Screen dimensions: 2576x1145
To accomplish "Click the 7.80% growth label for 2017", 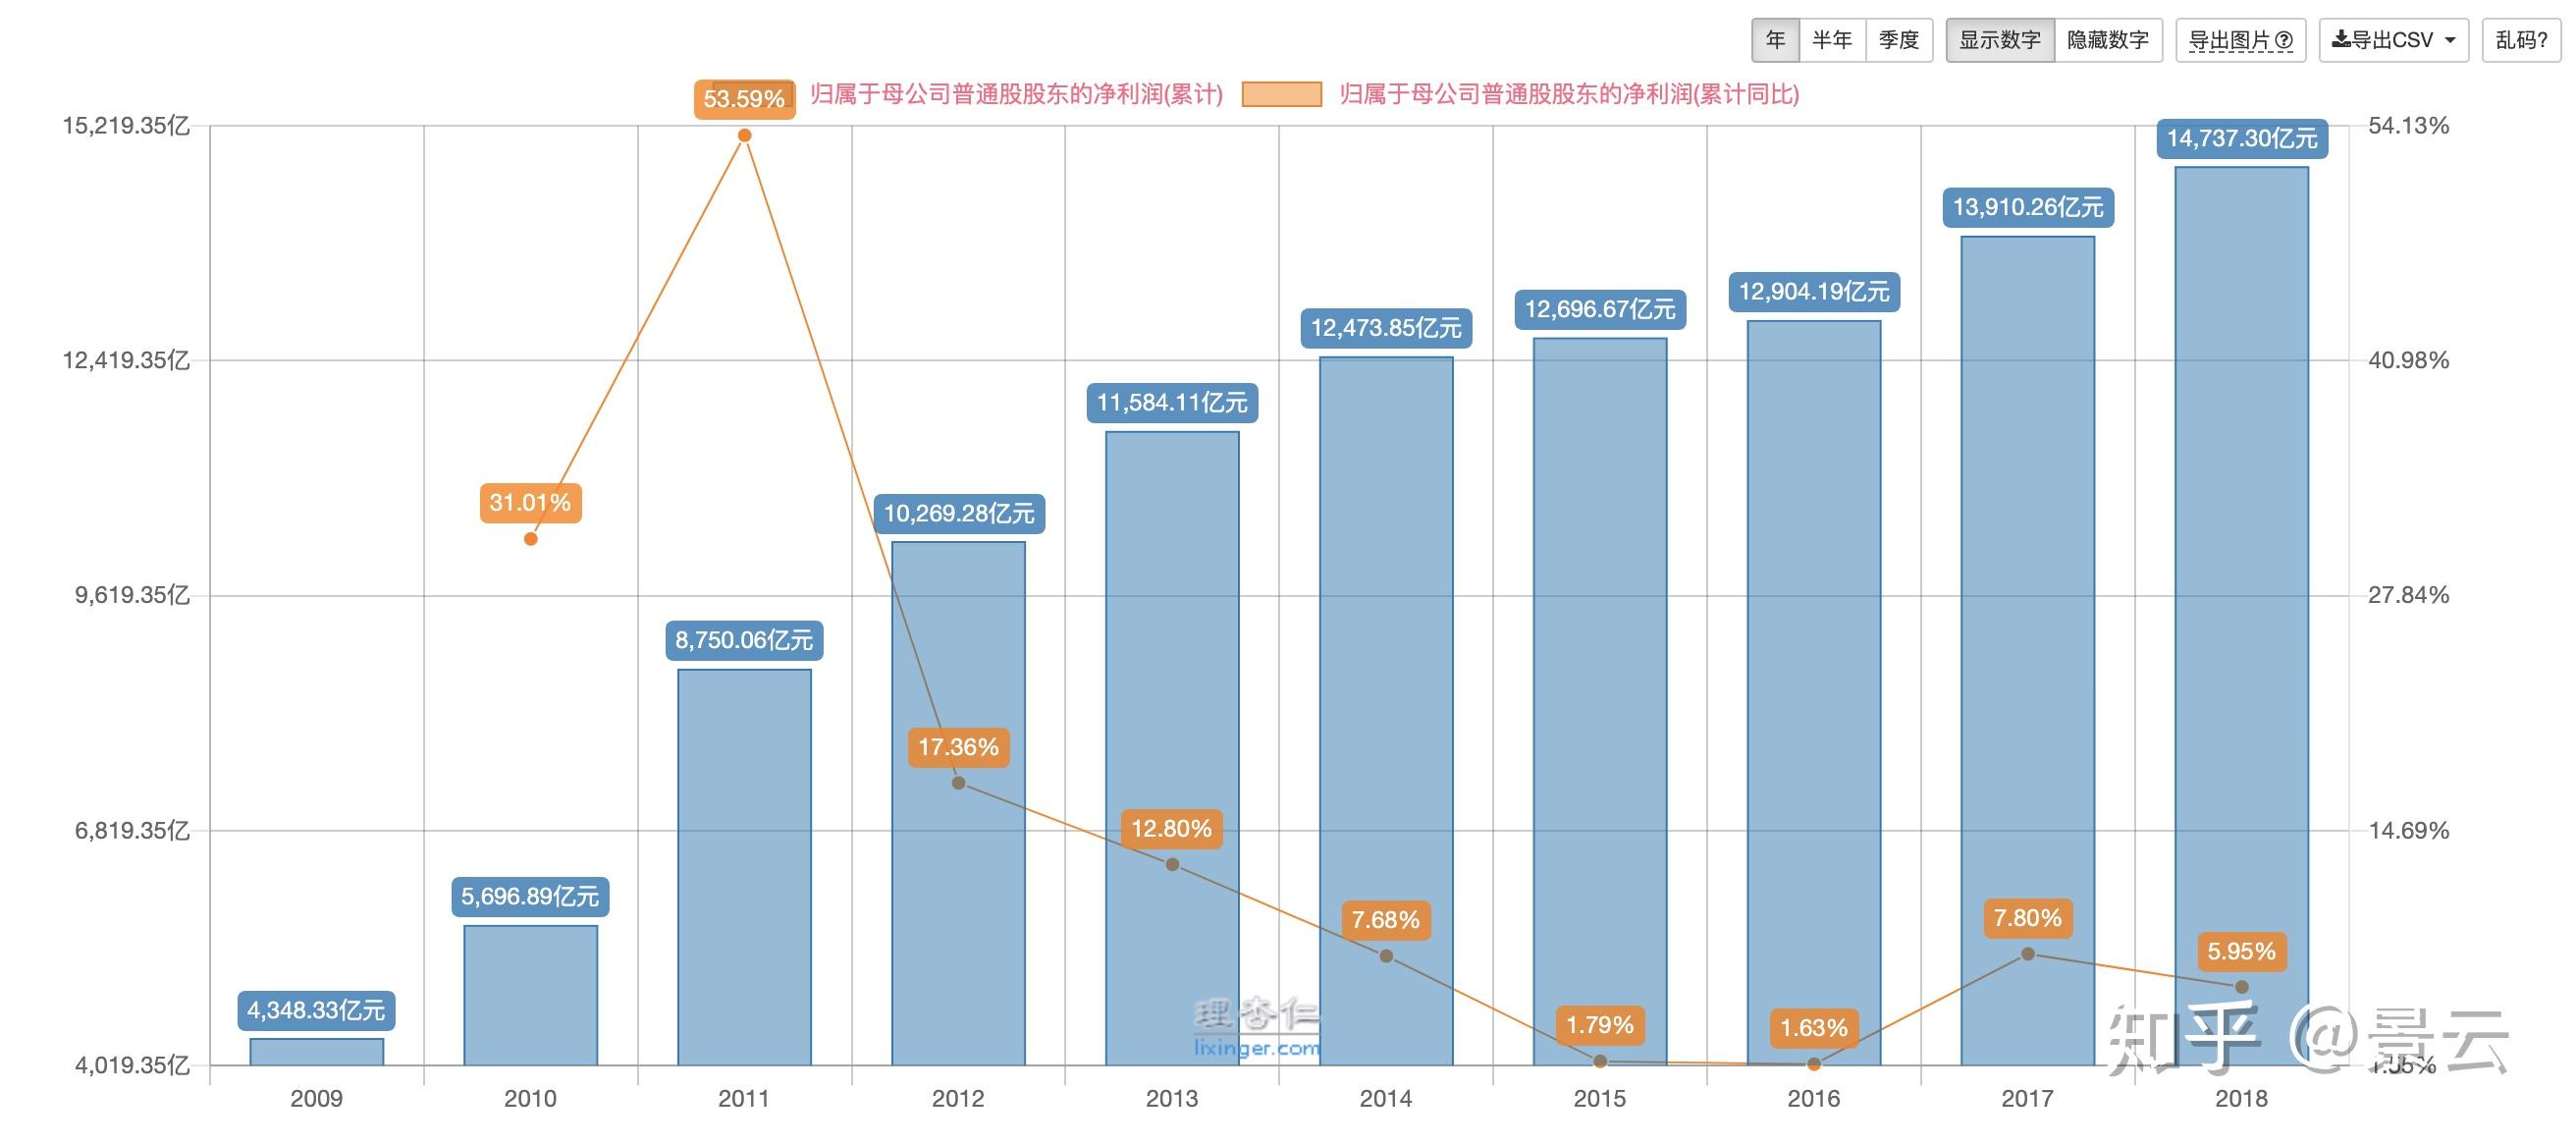I will tap(2028, 918).
